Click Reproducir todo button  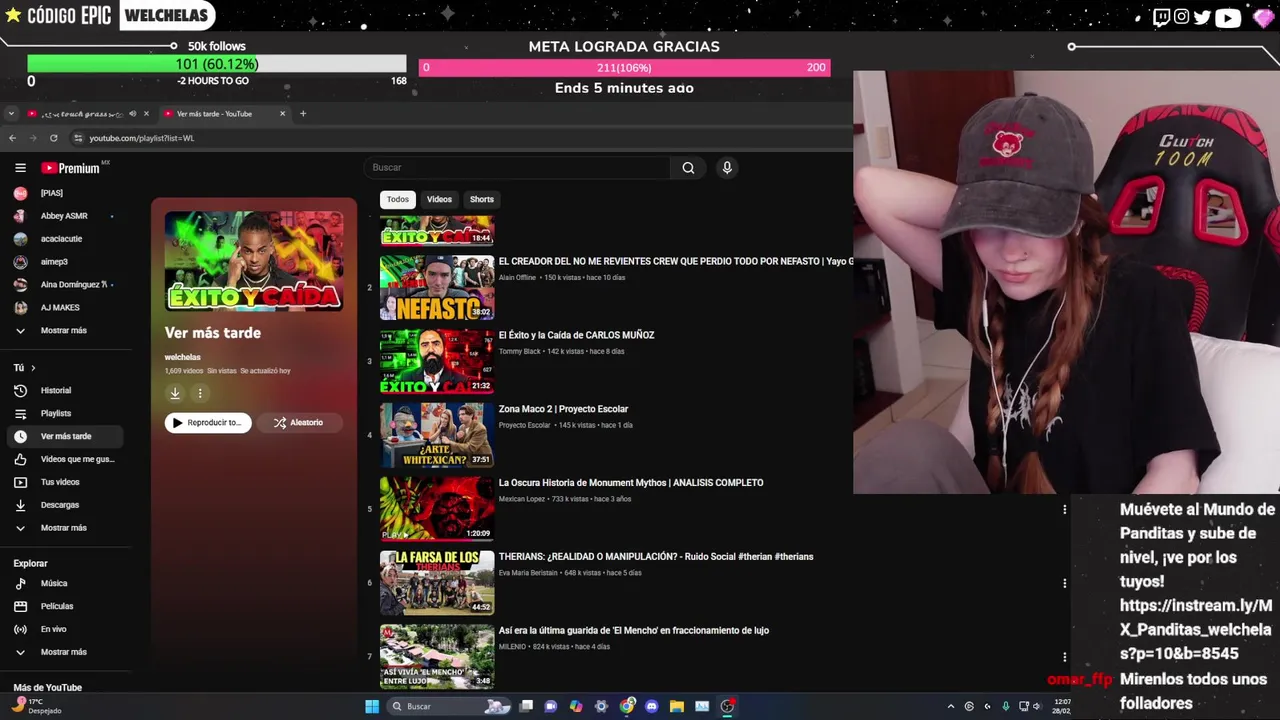208,422
